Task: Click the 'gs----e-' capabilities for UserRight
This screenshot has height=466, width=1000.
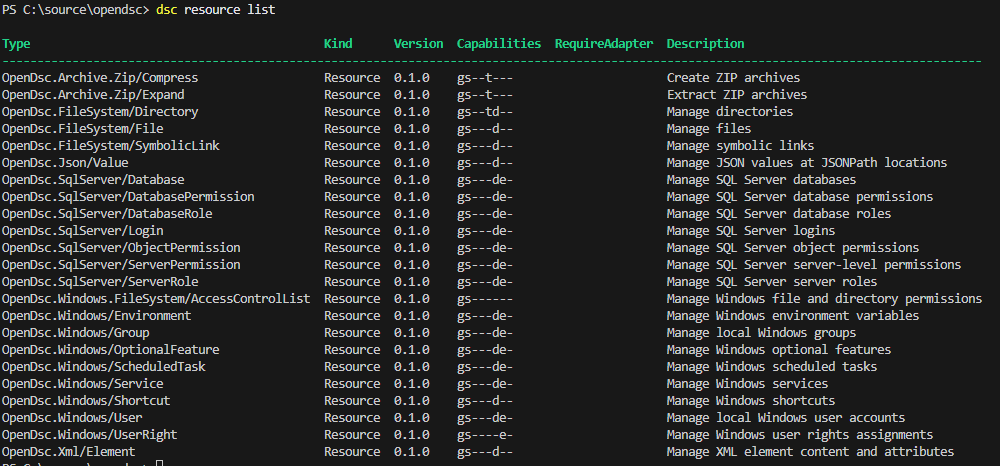Action: (485, 435)
